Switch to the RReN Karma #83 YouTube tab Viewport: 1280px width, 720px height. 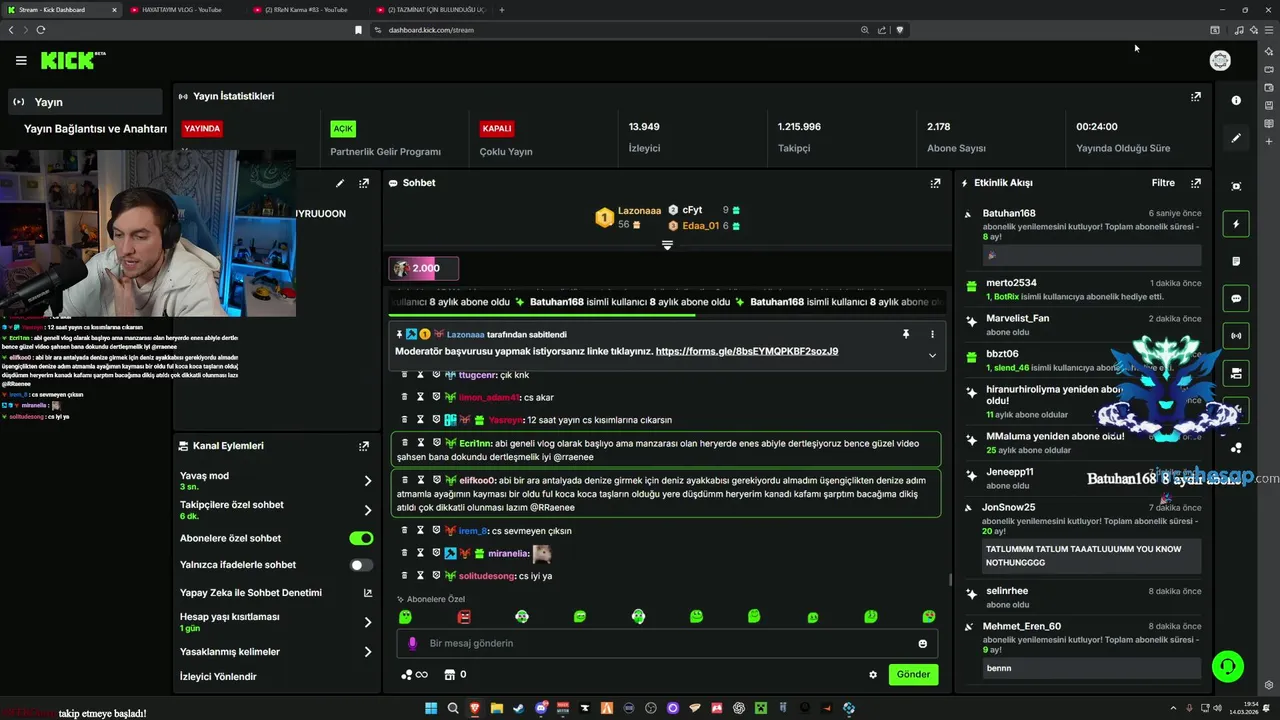coord(307,10)
